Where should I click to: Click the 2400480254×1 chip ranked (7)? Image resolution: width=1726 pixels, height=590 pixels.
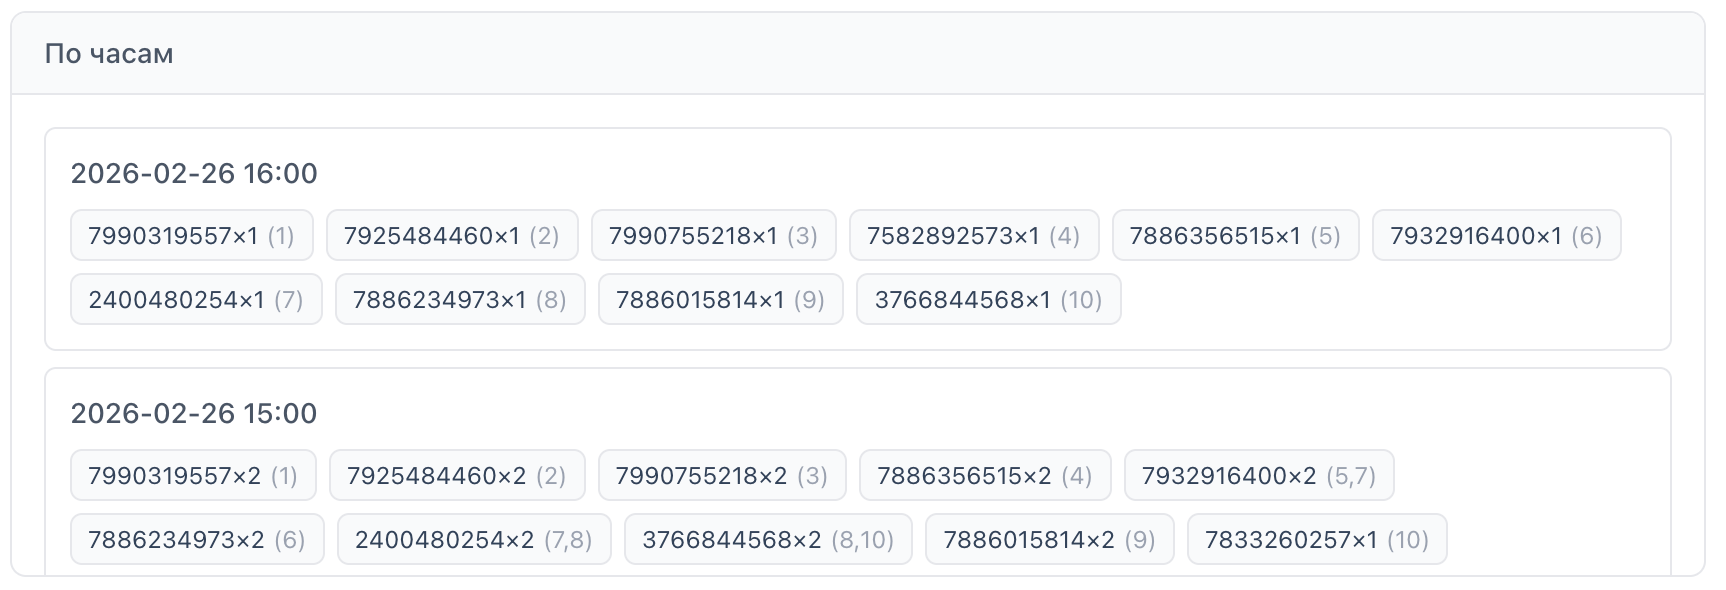click(x=196, y=300)
